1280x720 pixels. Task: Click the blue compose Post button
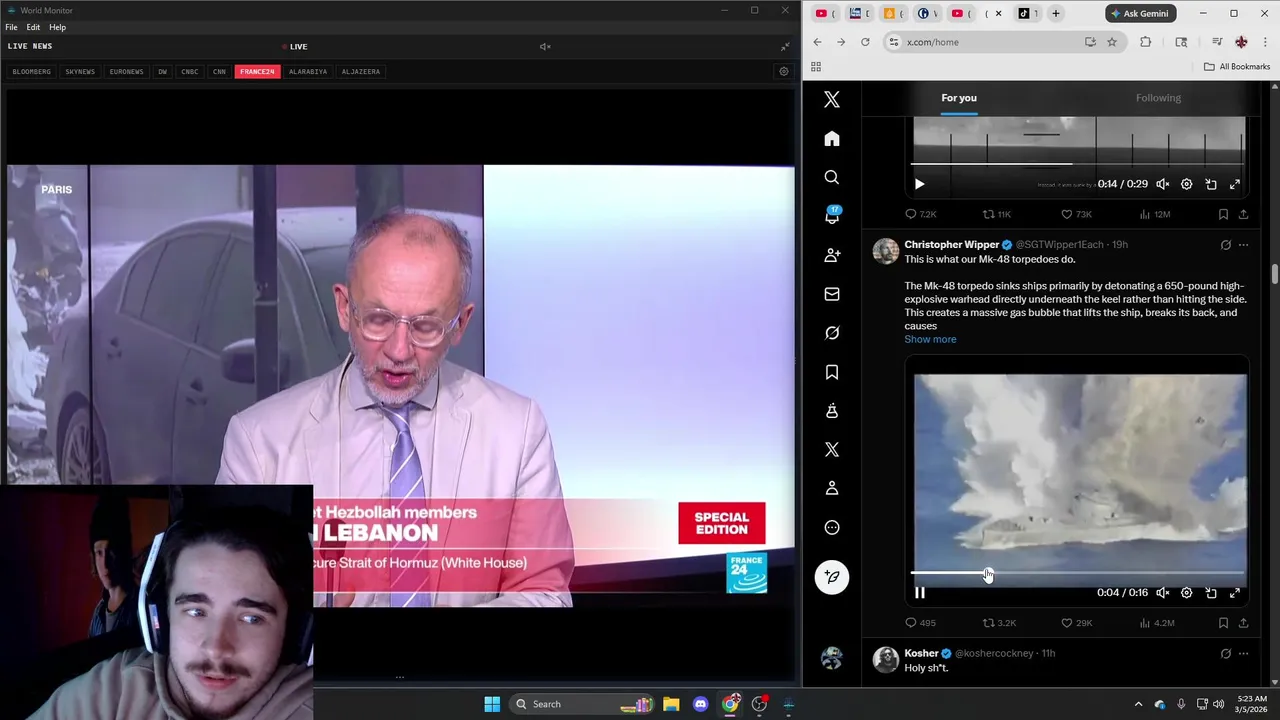[x=832, y=577]
